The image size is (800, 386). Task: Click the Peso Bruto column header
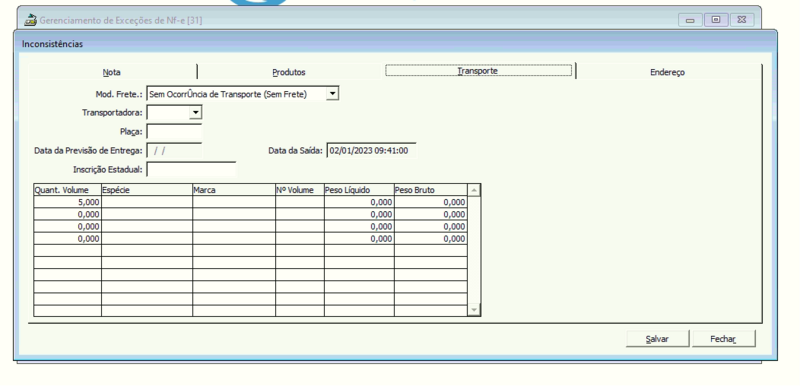tap(431, 190)
